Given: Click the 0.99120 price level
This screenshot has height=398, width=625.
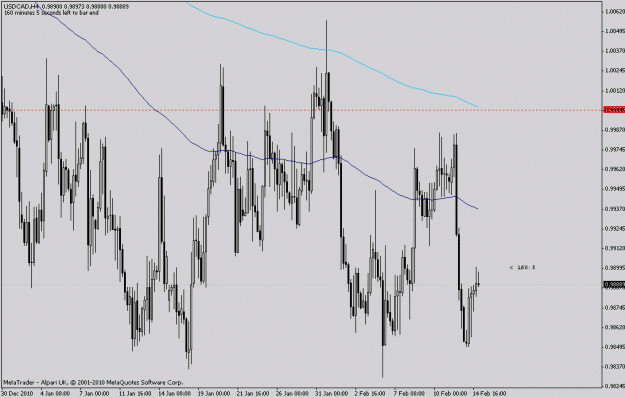Looking at the screenshot, I should [x=615, y=248].
